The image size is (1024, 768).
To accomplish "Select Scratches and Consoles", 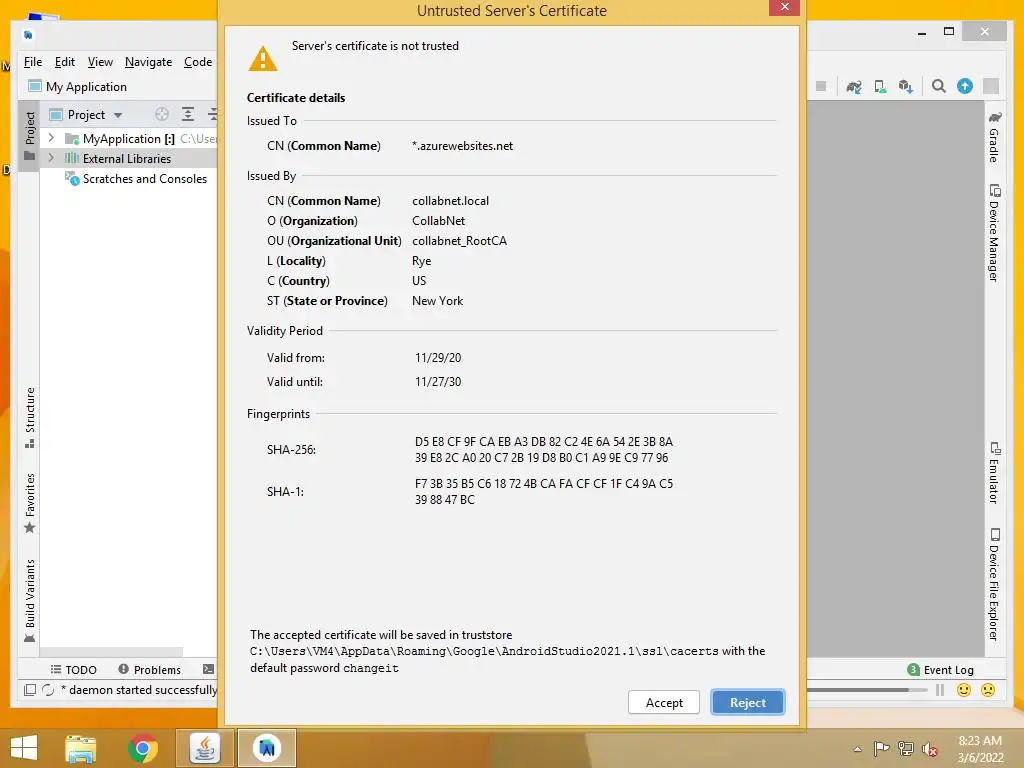I will click(144, 179).
